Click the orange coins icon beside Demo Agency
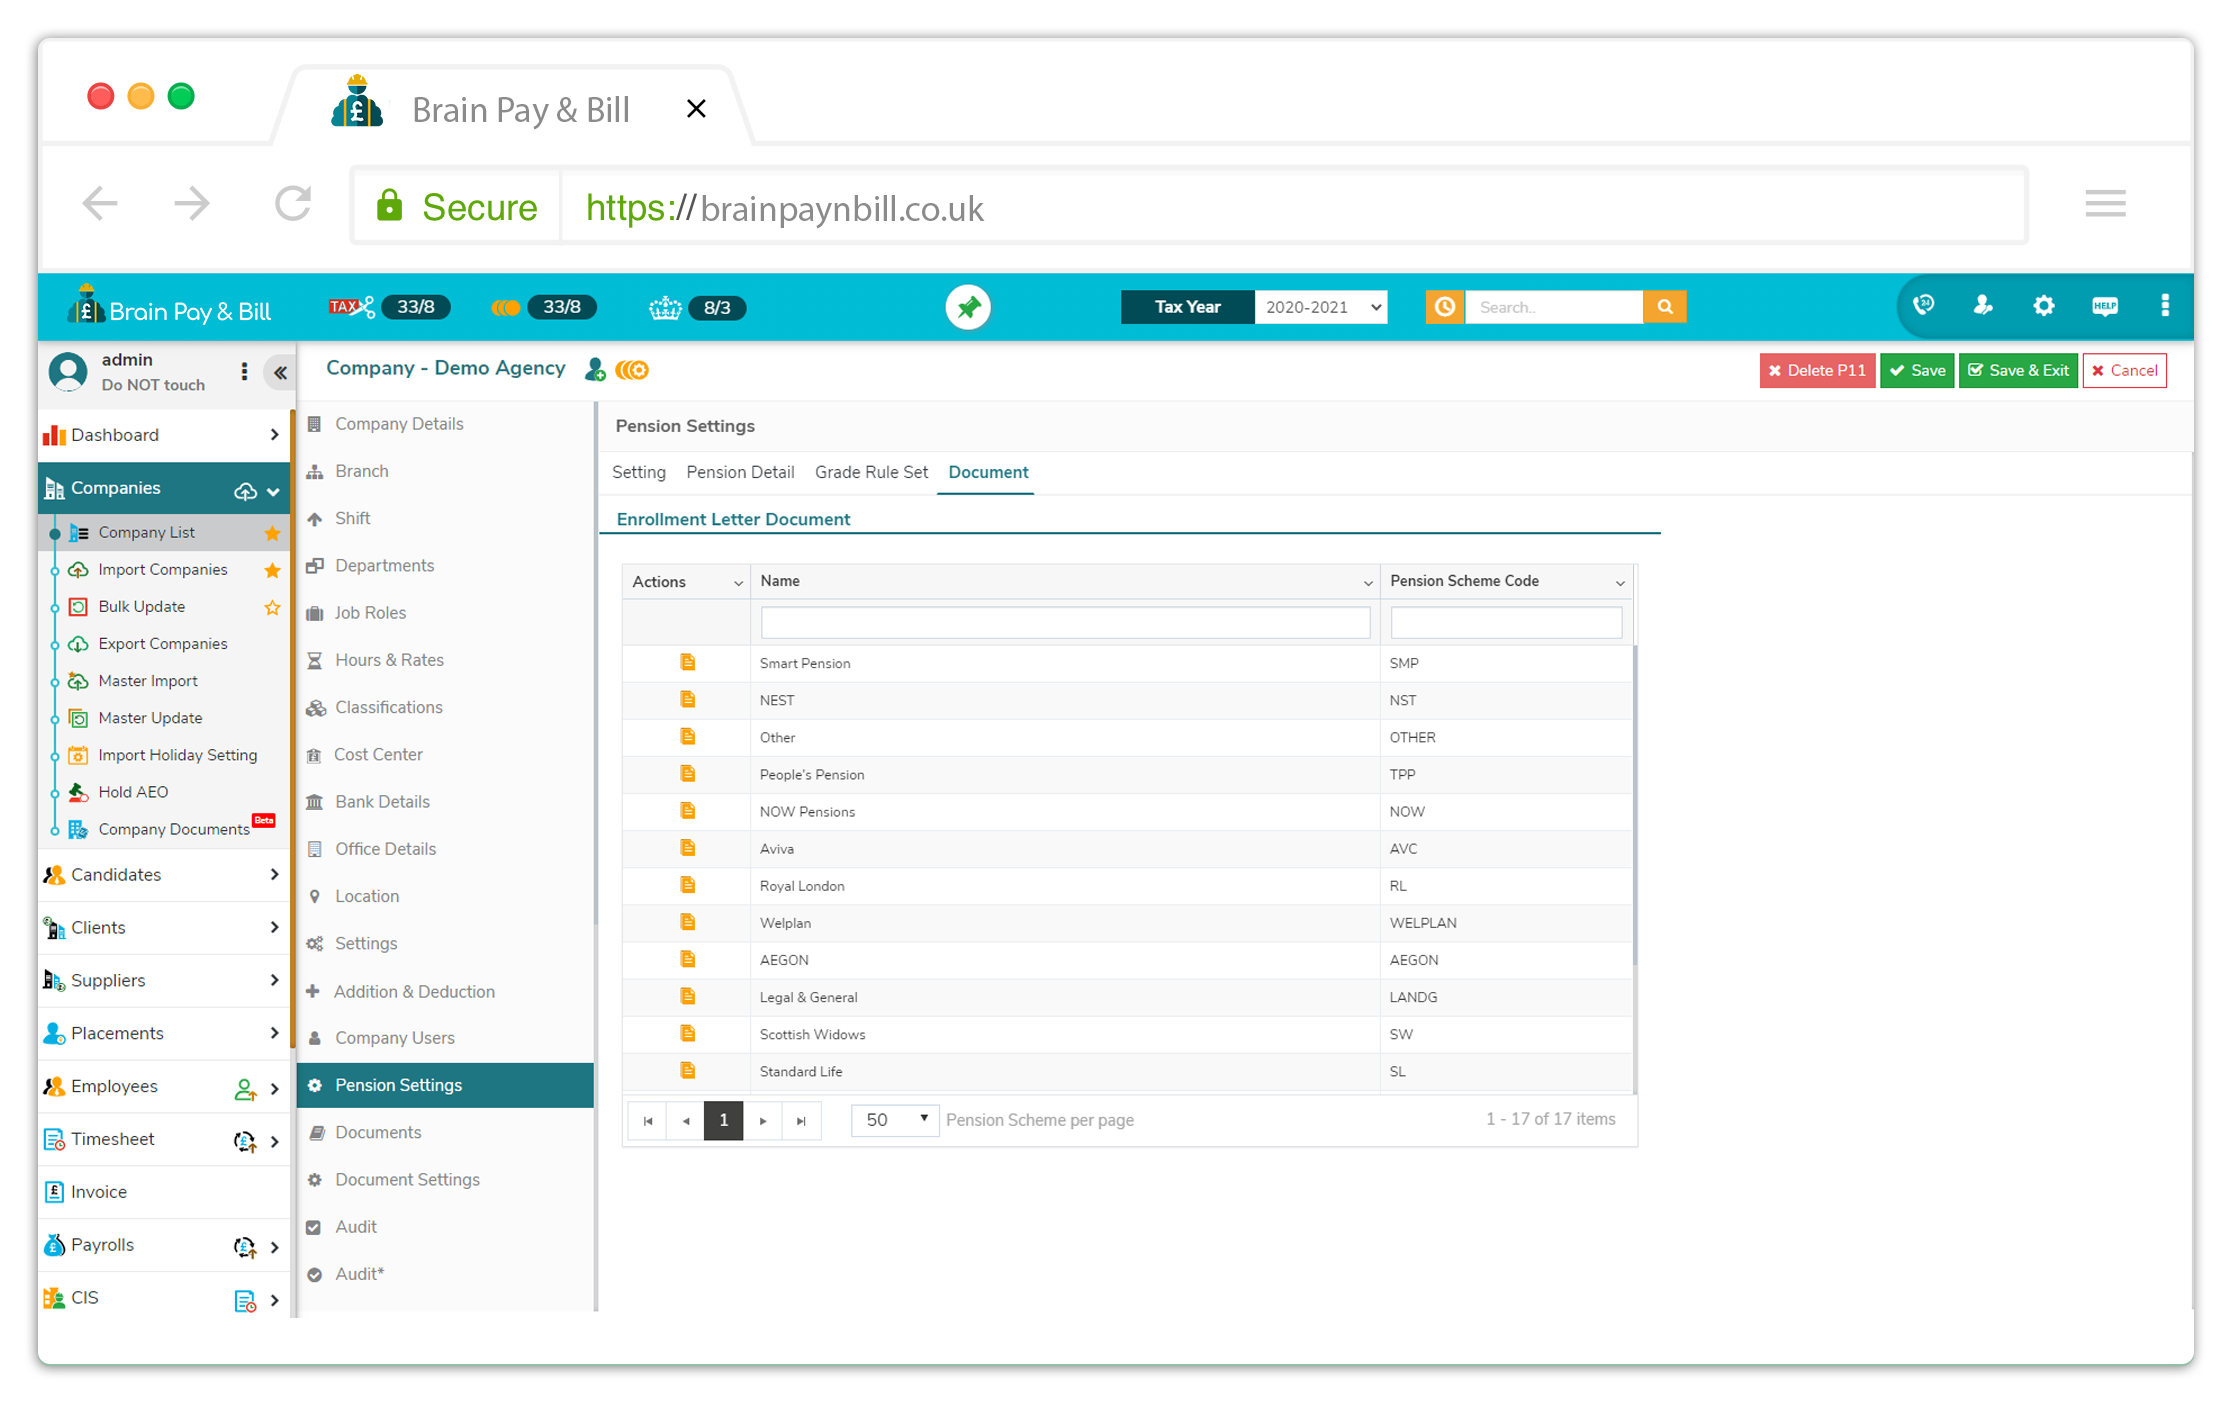 click(632, 370)
